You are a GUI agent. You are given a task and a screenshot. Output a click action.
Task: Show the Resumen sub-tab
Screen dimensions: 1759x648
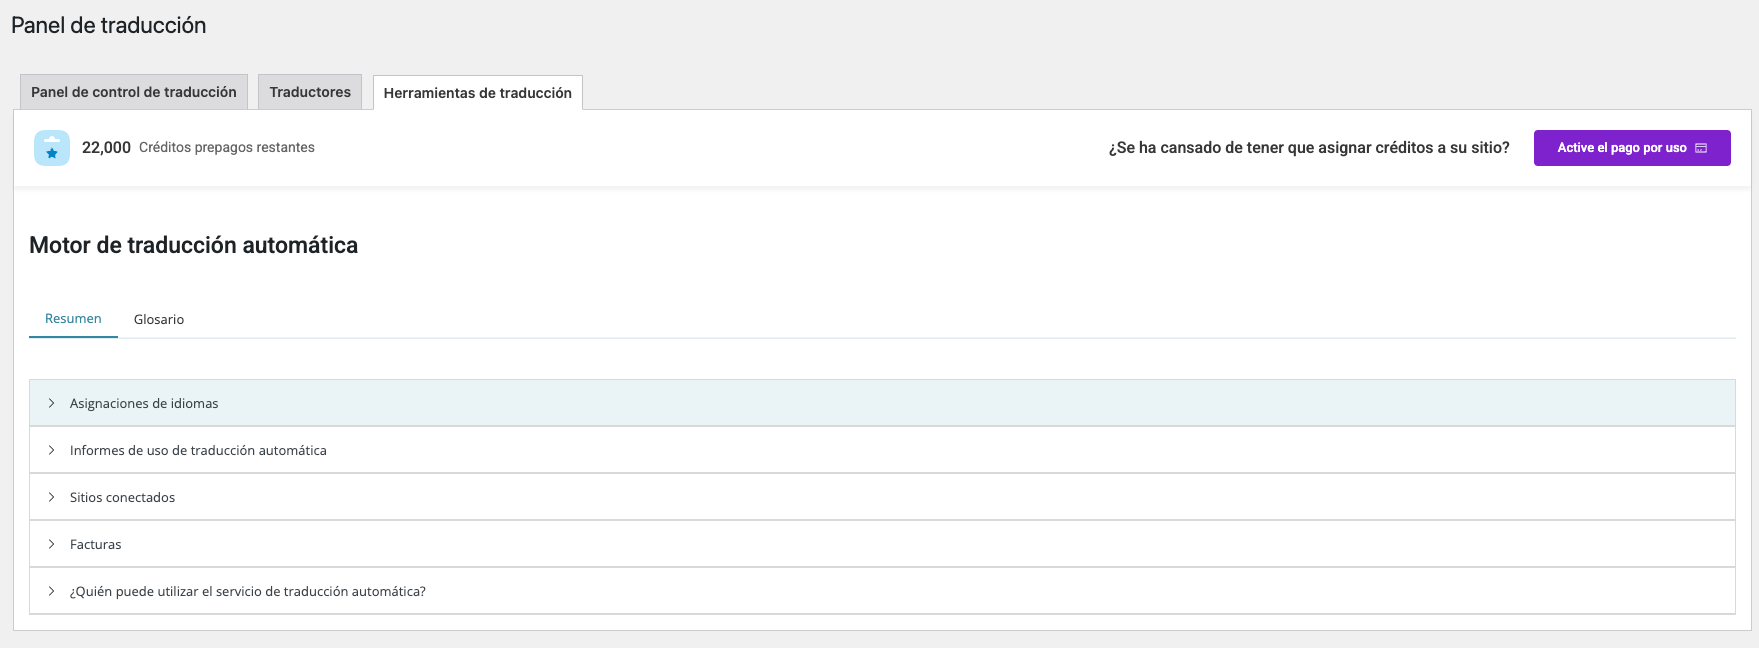pos(73,319)
